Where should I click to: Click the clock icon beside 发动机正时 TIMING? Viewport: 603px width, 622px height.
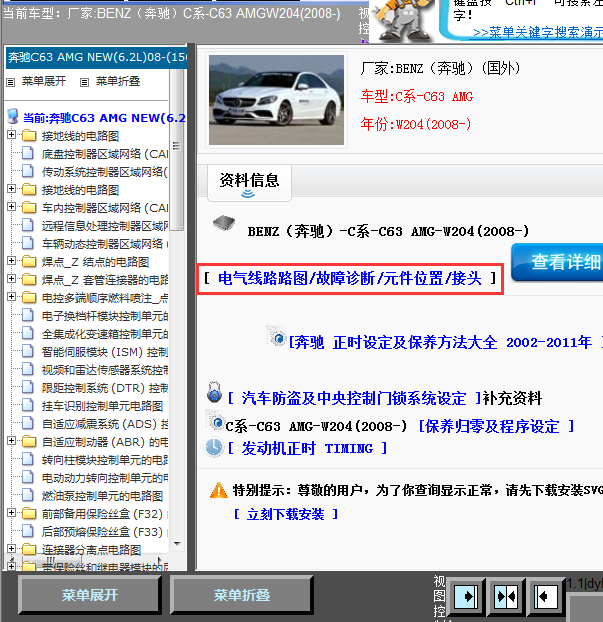(214, 447)
